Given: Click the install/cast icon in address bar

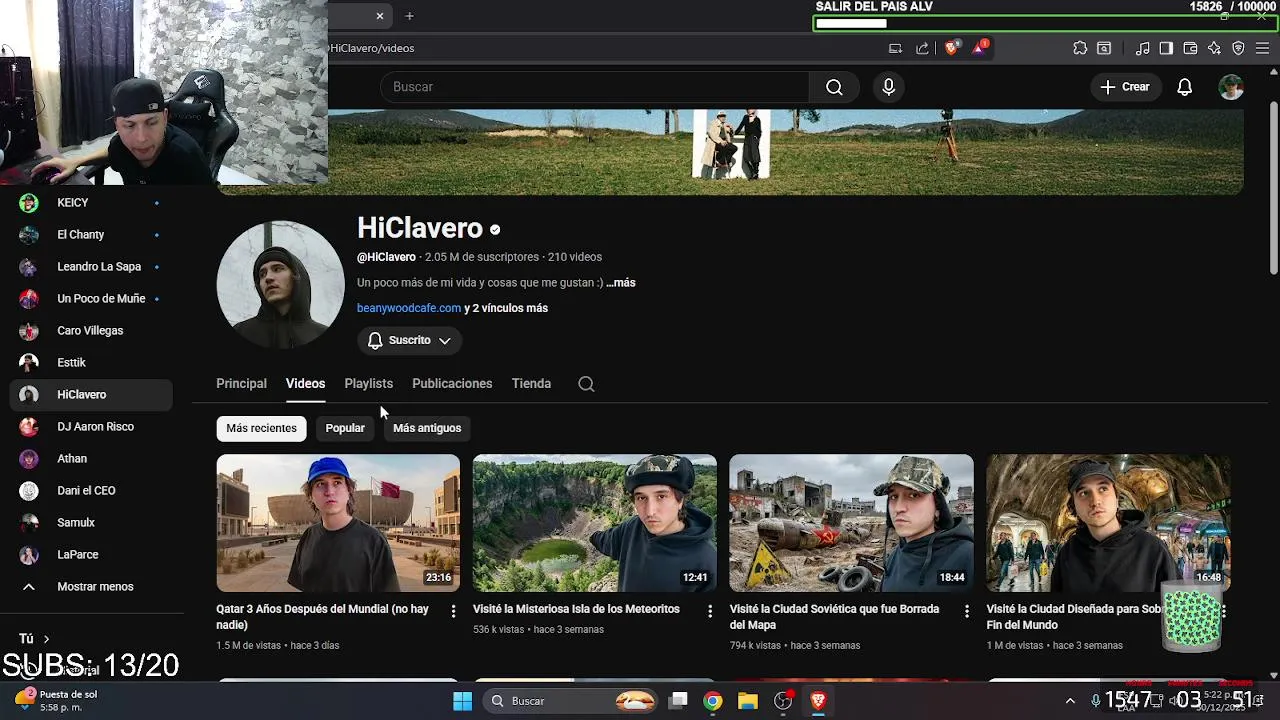Looking at the screenshot, I should (x=895, y=48).
